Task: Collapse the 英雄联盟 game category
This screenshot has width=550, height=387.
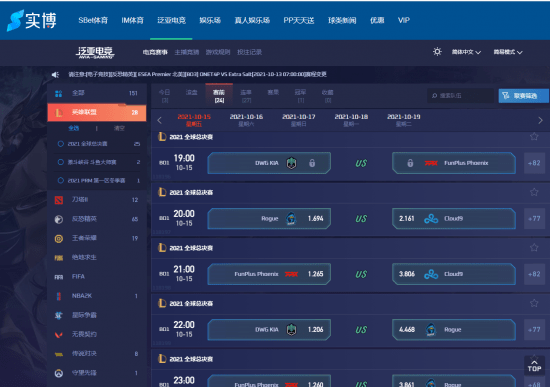Action: coord(97,112)
